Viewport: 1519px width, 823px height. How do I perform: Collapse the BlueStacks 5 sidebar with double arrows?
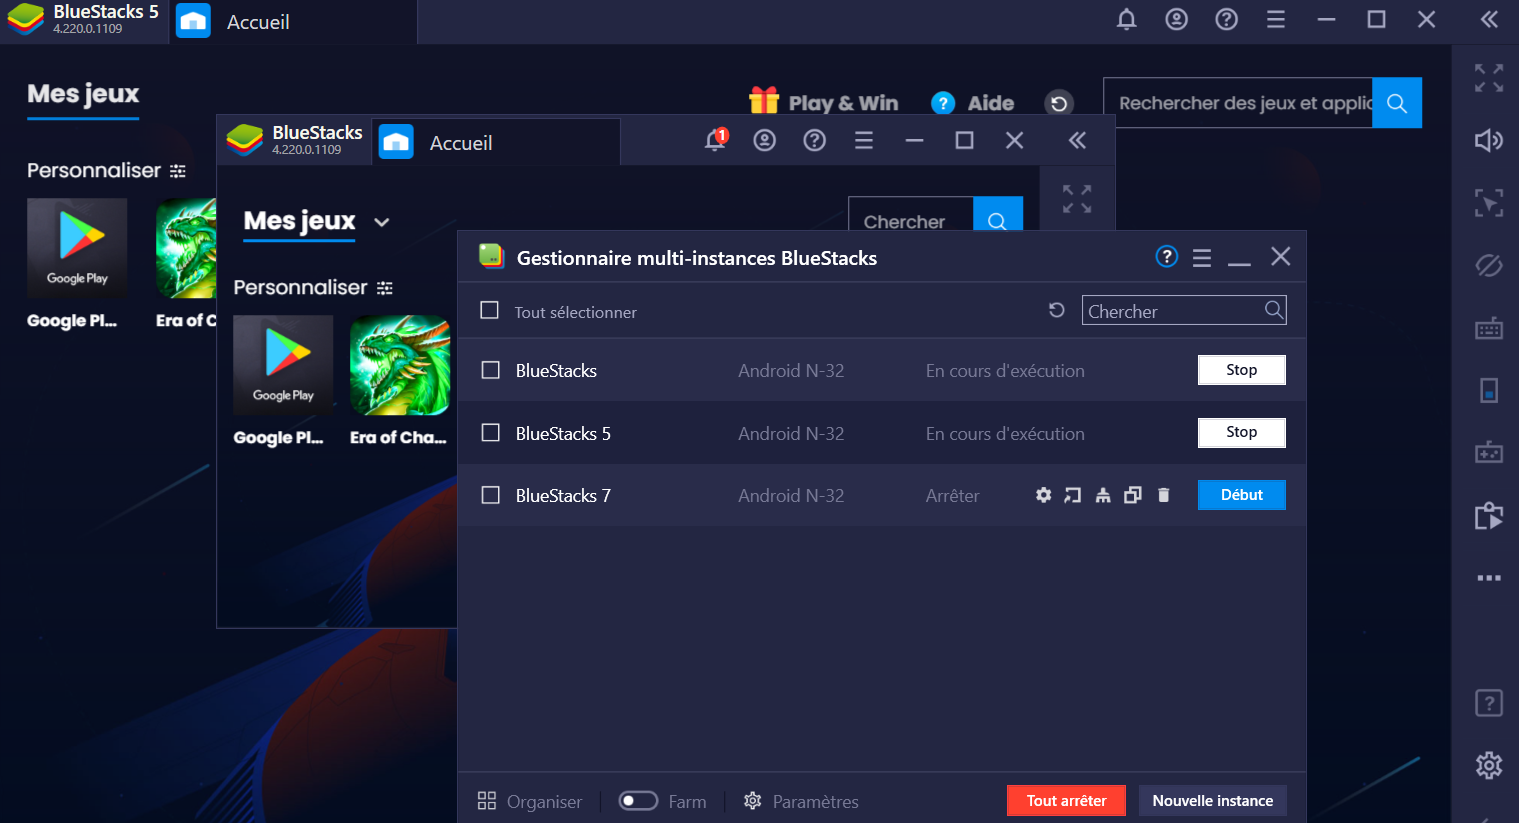pos(1489,19)
